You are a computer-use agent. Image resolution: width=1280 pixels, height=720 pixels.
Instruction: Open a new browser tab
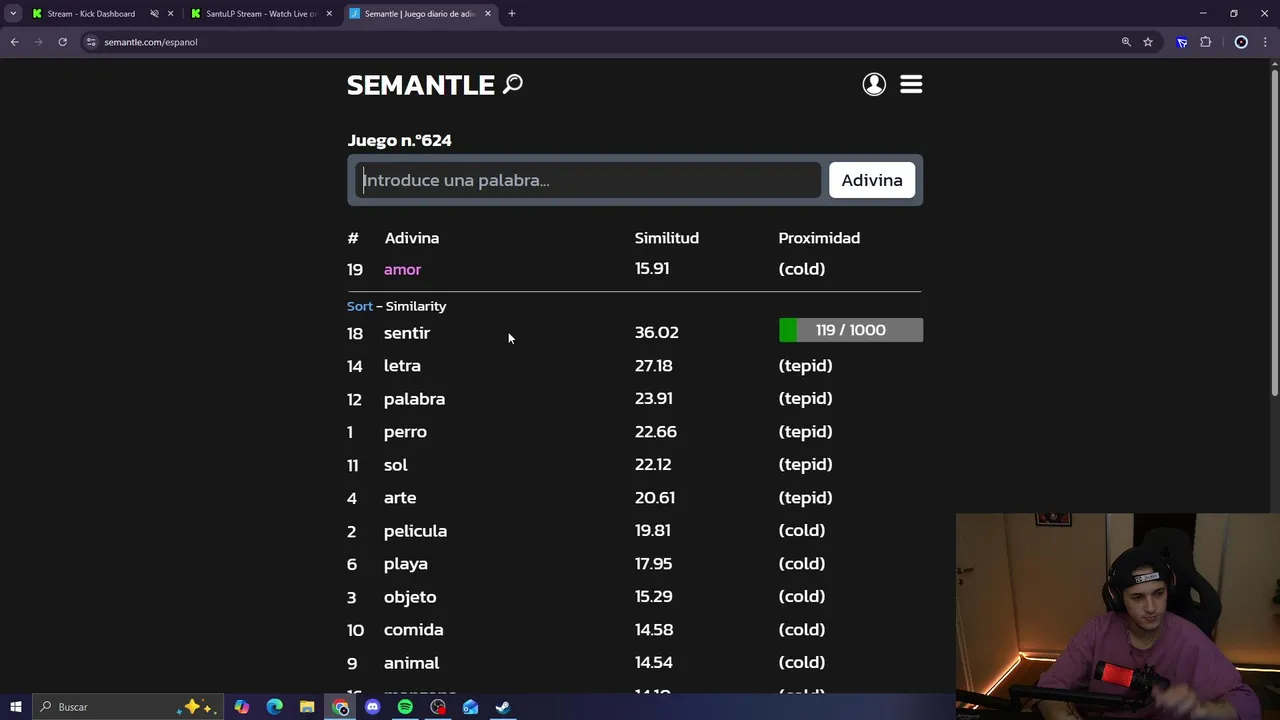(x=512, y=14)
